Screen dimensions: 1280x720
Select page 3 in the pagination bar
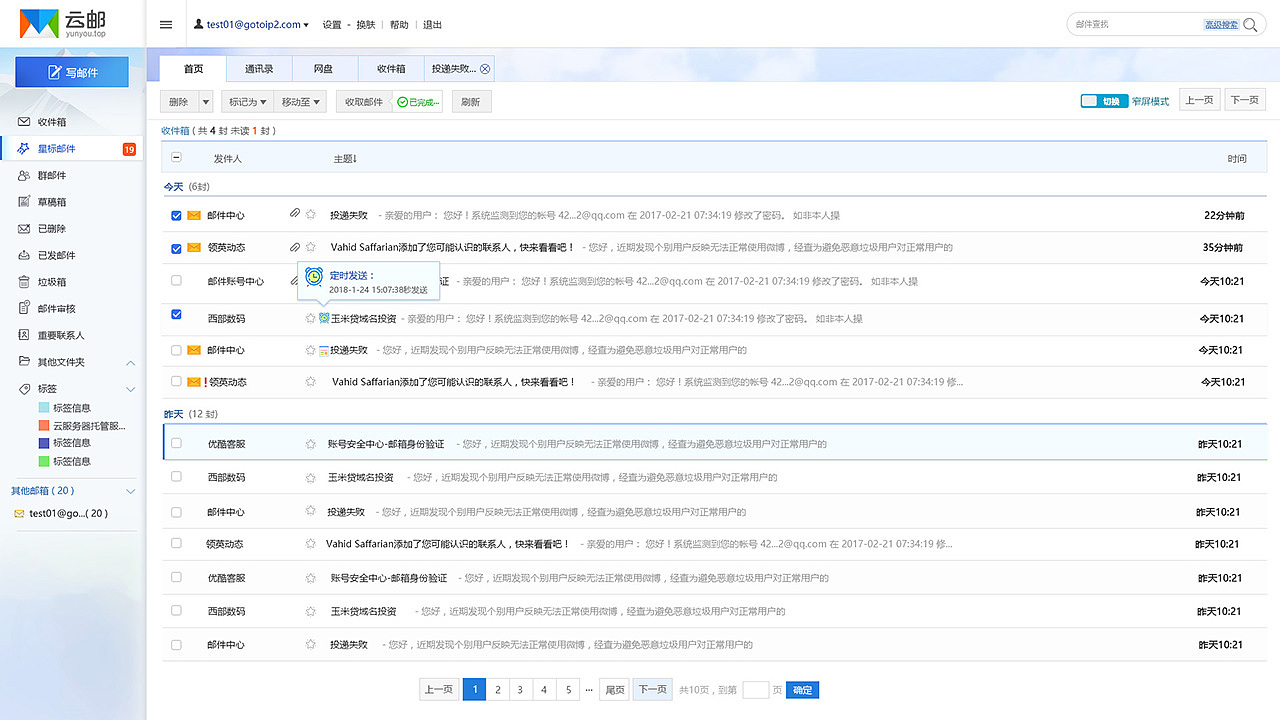(521, 689)
